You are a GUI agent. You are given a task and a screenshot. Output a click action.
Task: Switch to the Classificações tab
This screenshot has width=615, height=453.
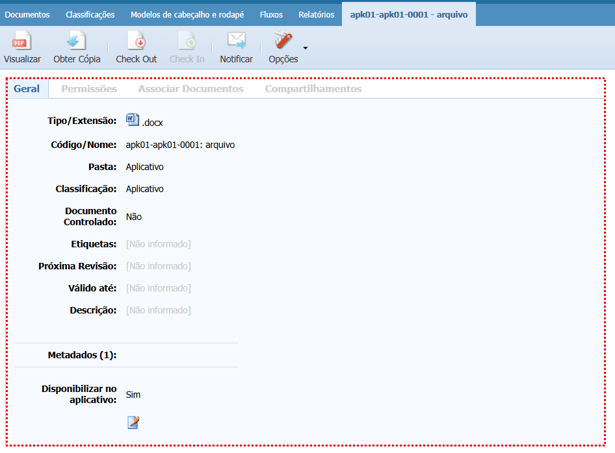(x=90, y=15)
